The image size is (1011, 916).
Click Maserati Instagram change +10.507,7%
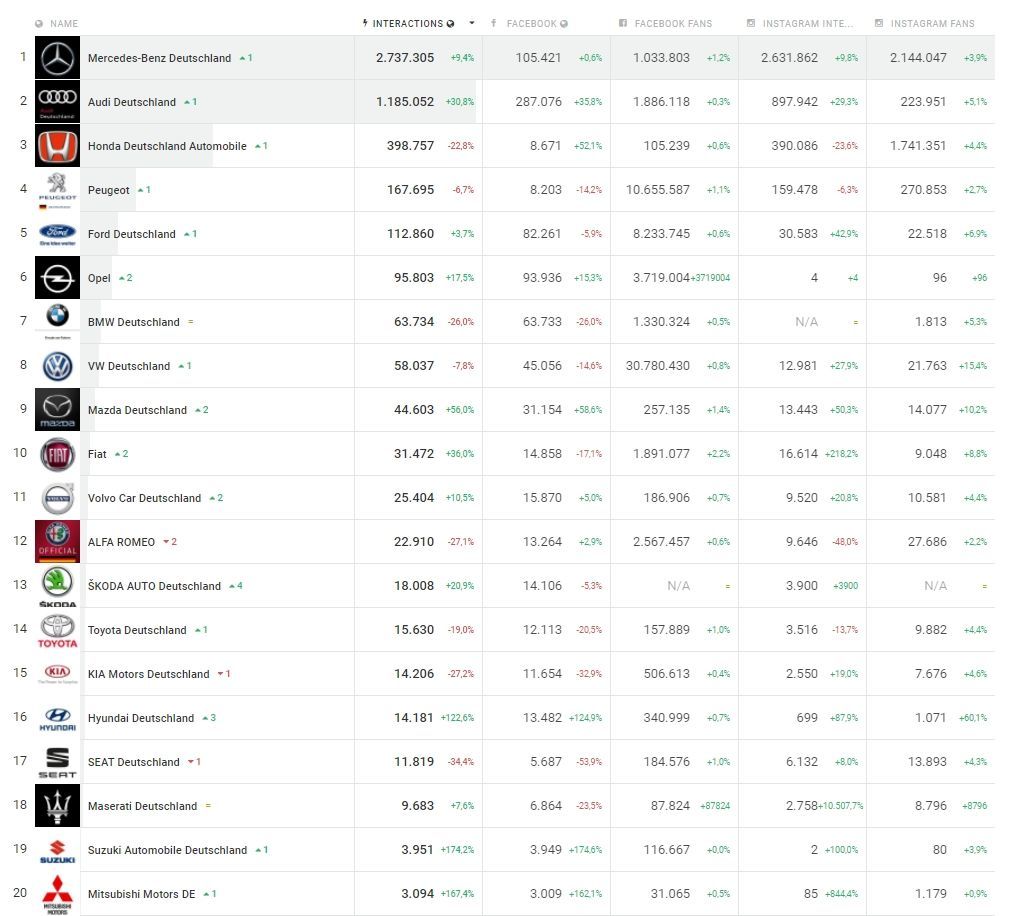click(x=840, y=806)
